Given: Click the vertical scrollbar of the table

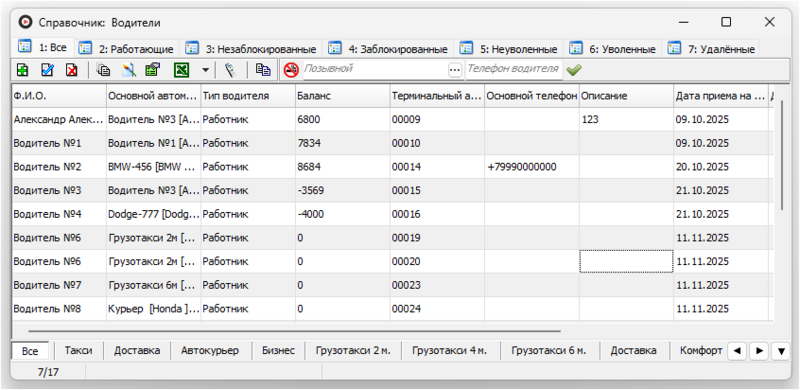Looking at the screenshot, I should click(x=782, y=155).
